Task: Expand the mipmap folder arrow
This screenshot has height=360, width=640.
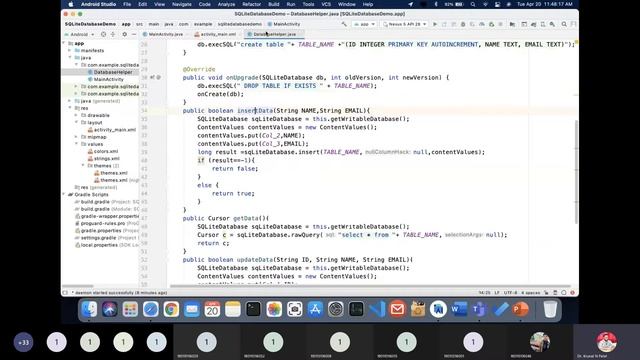Action: coord(76,137)
